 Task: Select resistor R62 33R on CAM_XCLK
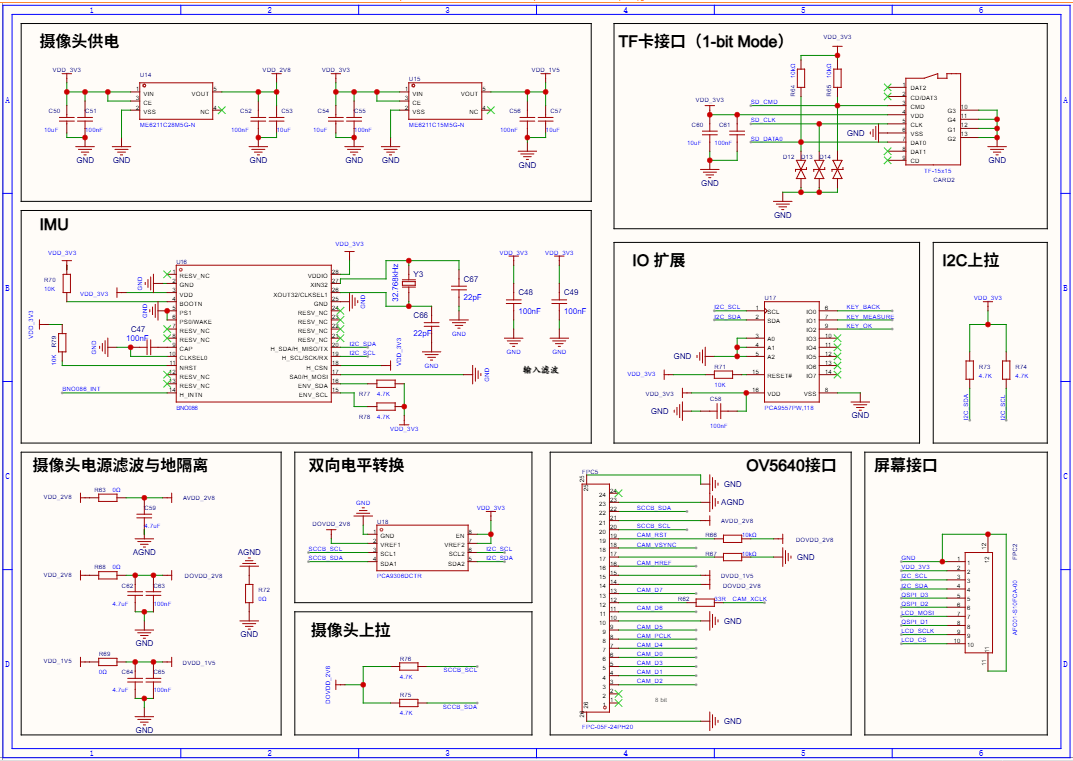point(706,602)
